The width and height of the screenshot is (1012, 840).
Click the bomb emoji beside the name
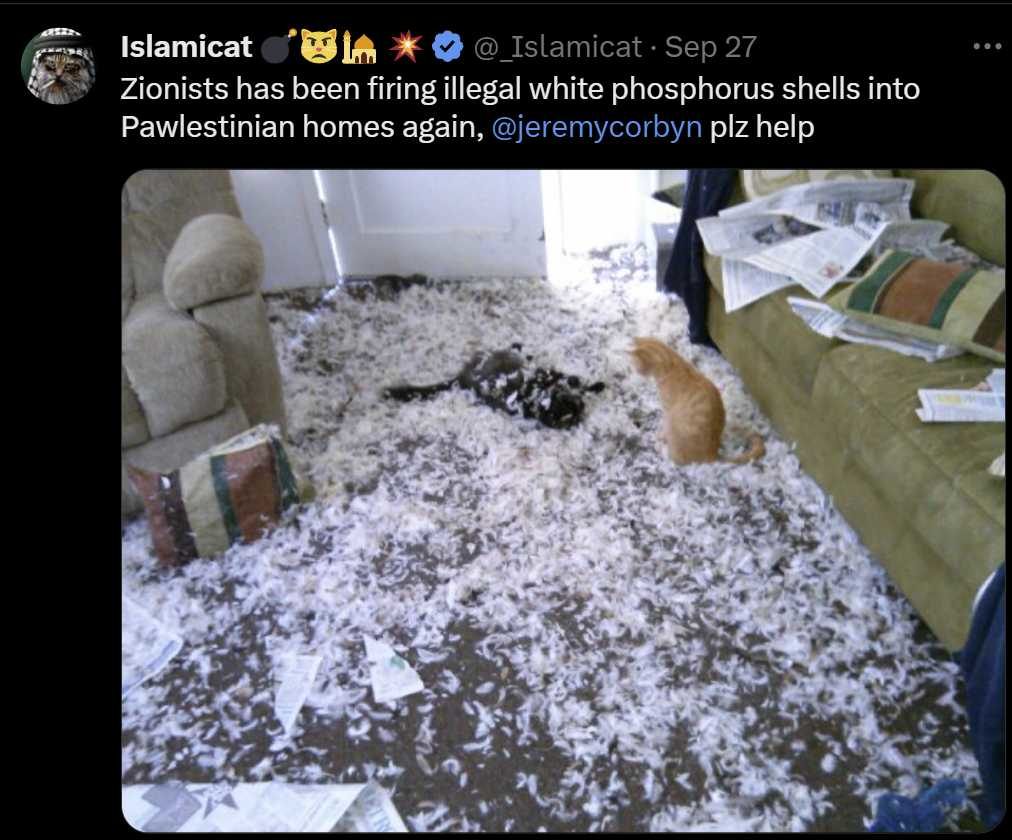coord(278,46)
